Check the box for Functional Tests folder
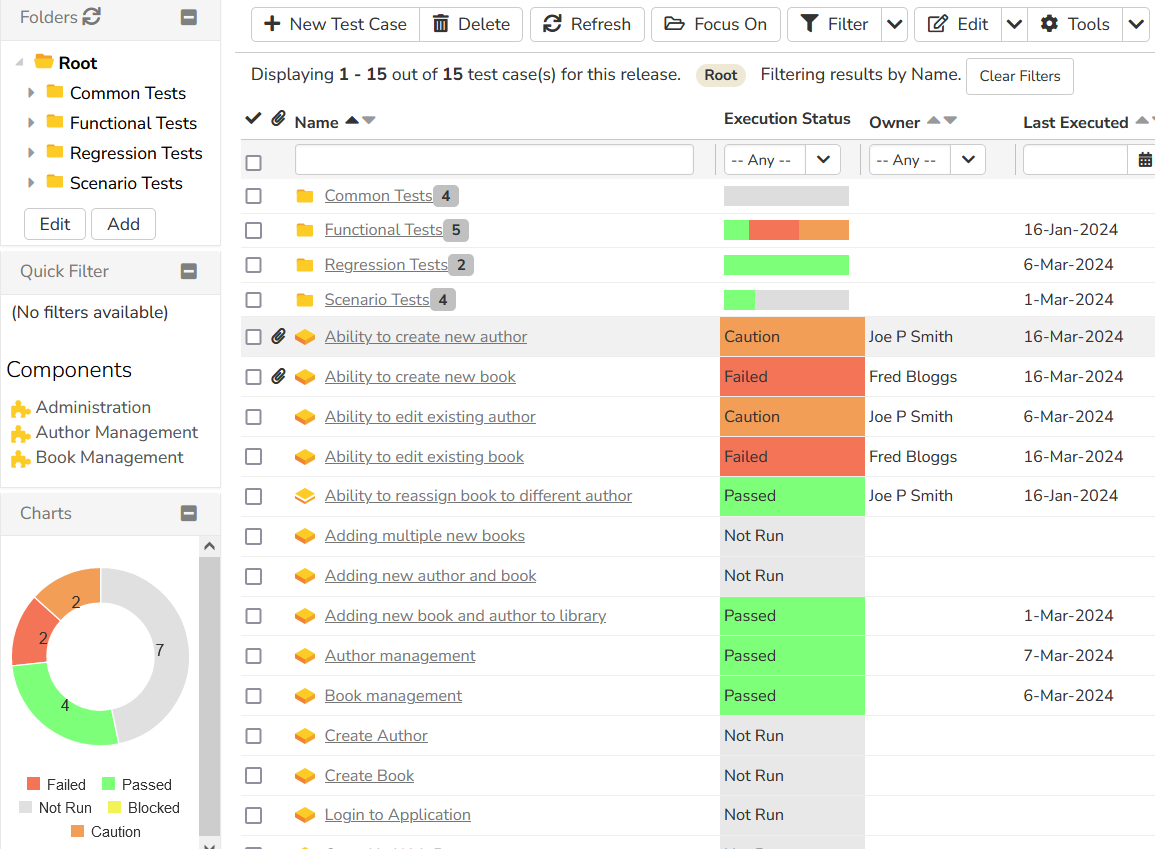This screenshot has height=849, width=1155. [x=254, y=231]
